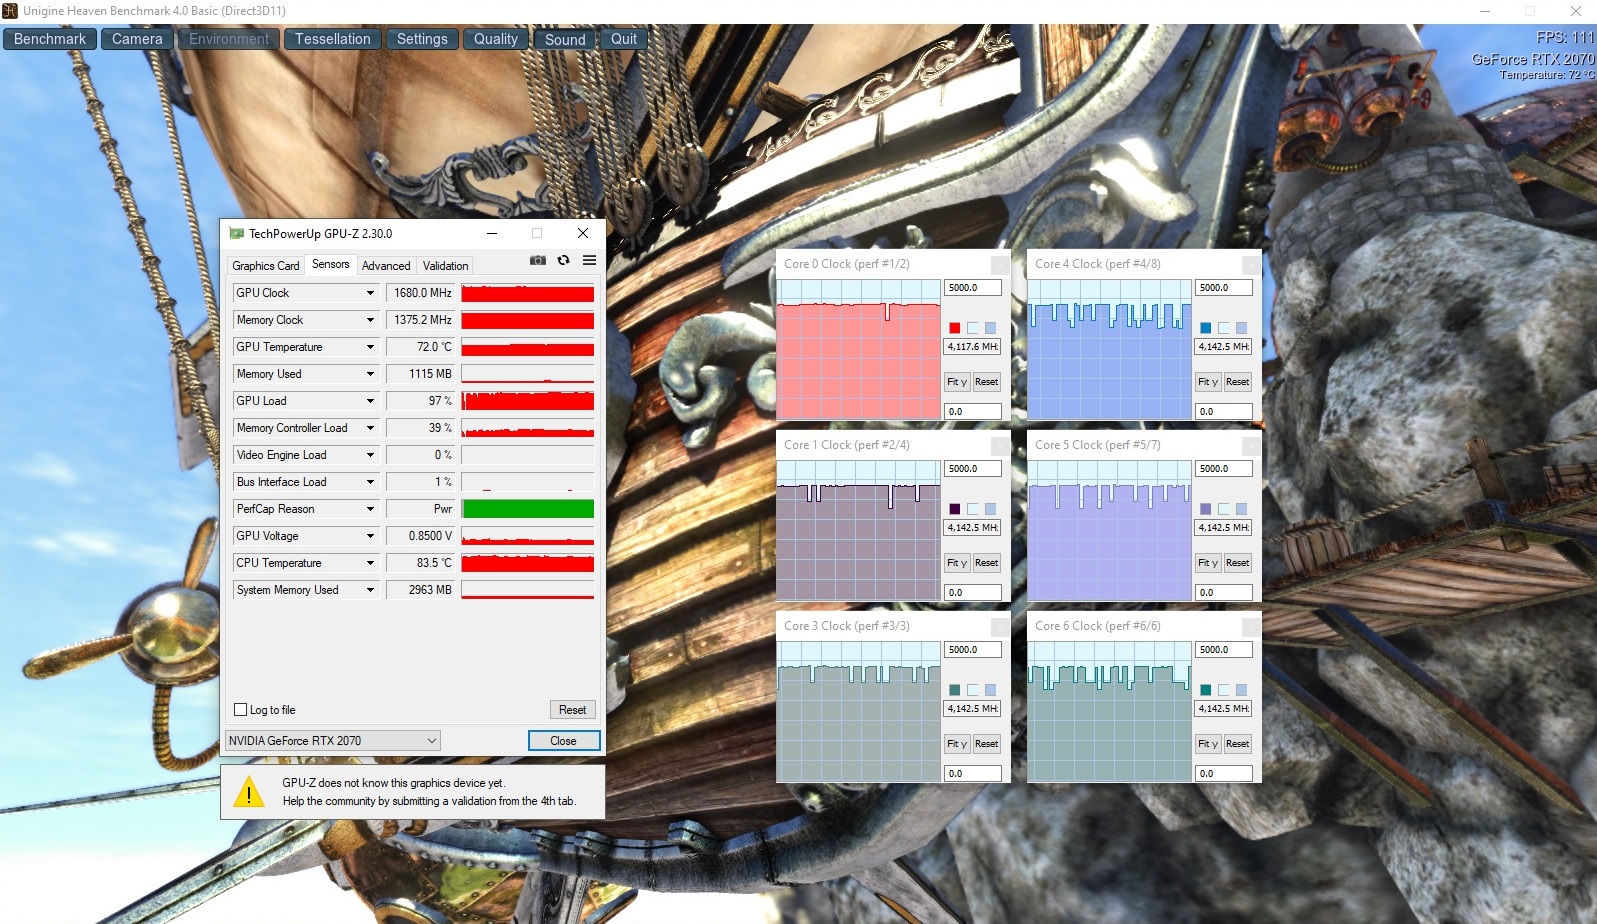Image resolution: width=1597 pixels, height=924 pixels.
Task: Pick the dark purple line color in Core 1 Clock
Action: click(x=955, y=509)
